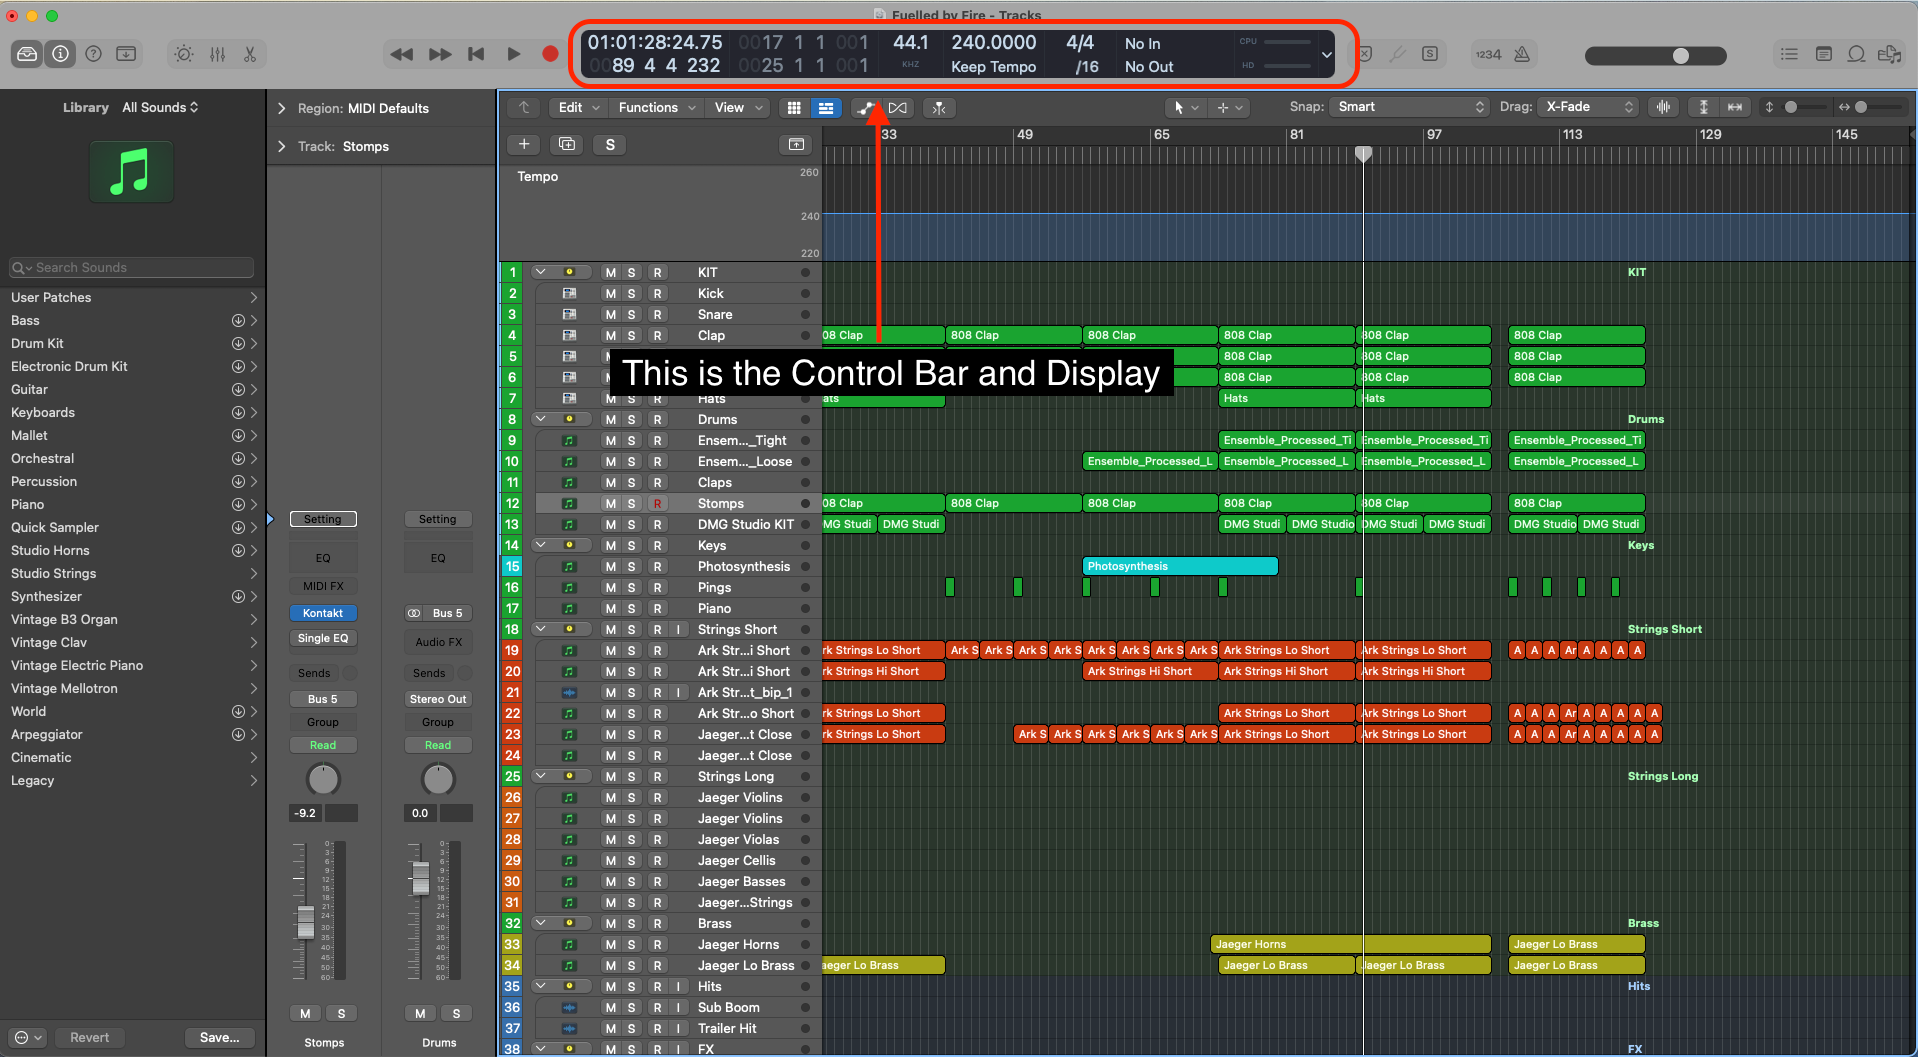The height and width of the screenshot is (1057, 1918).
Task: Solo the Kick track
Action: pos(631,293)
